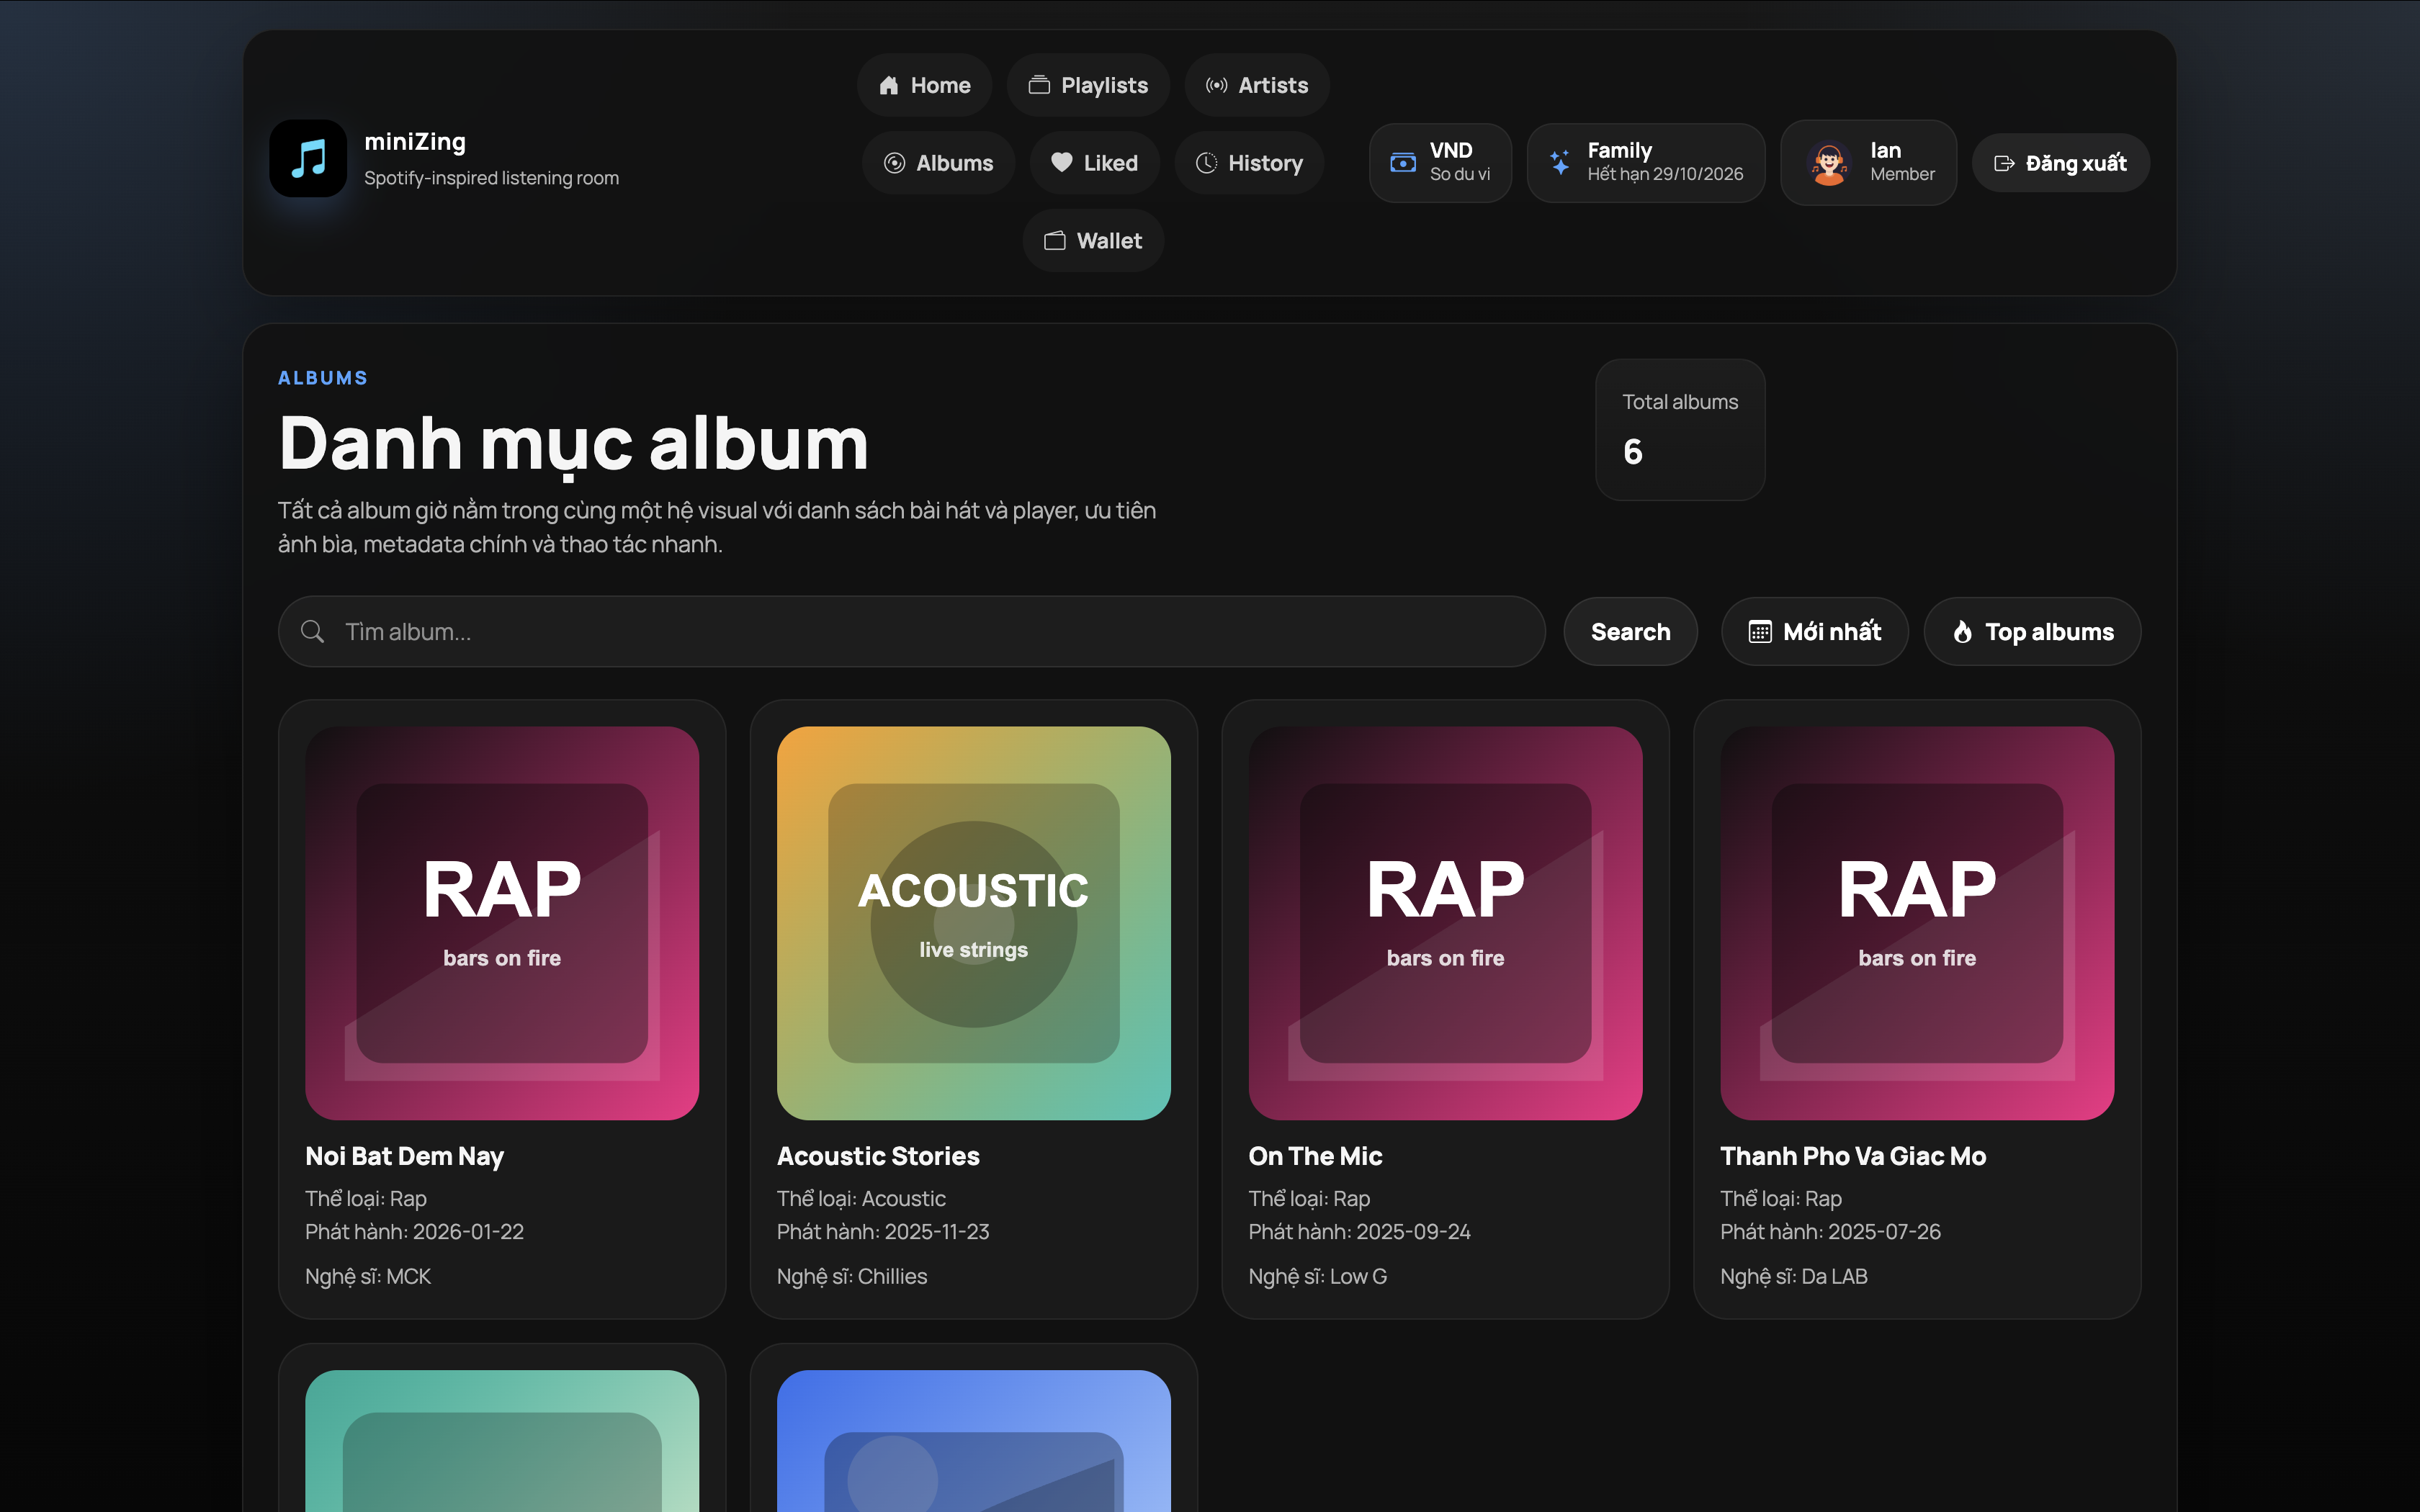
Task: Click release date Phát hành: 2026-01-22
Action: 414,1232
